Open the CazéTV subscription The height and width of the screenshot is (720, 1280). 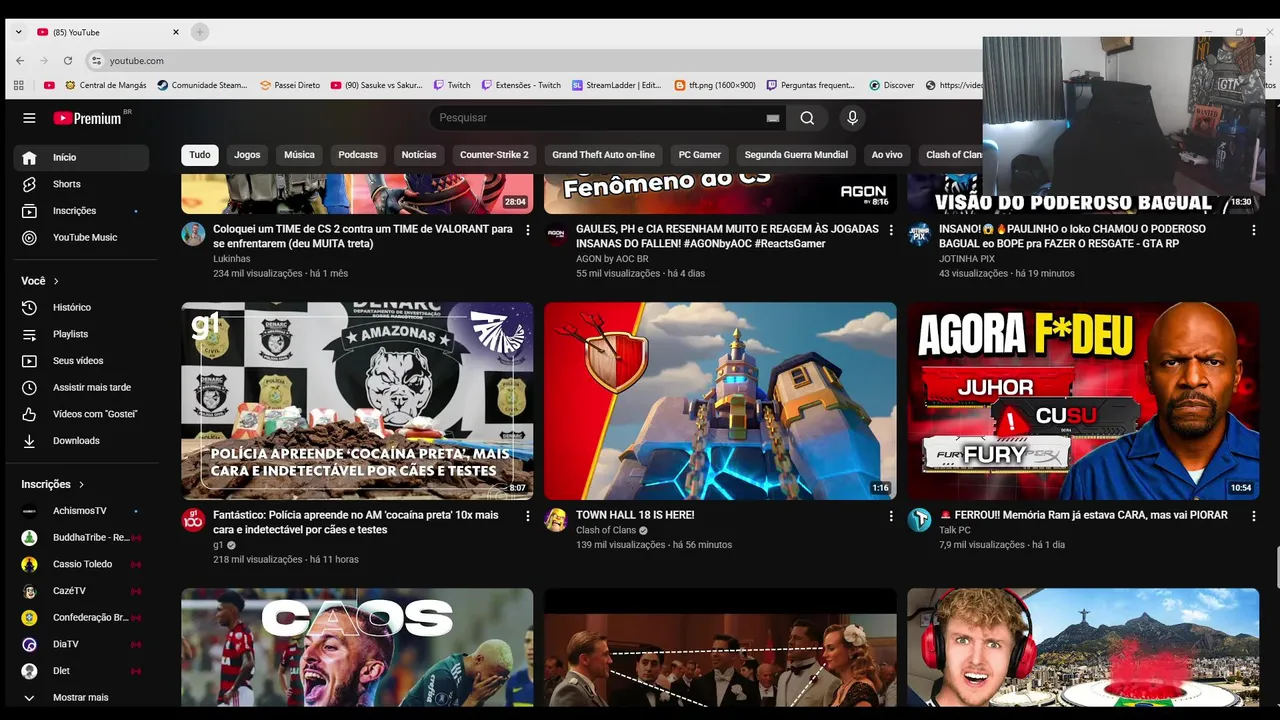(x=81, y=591)
